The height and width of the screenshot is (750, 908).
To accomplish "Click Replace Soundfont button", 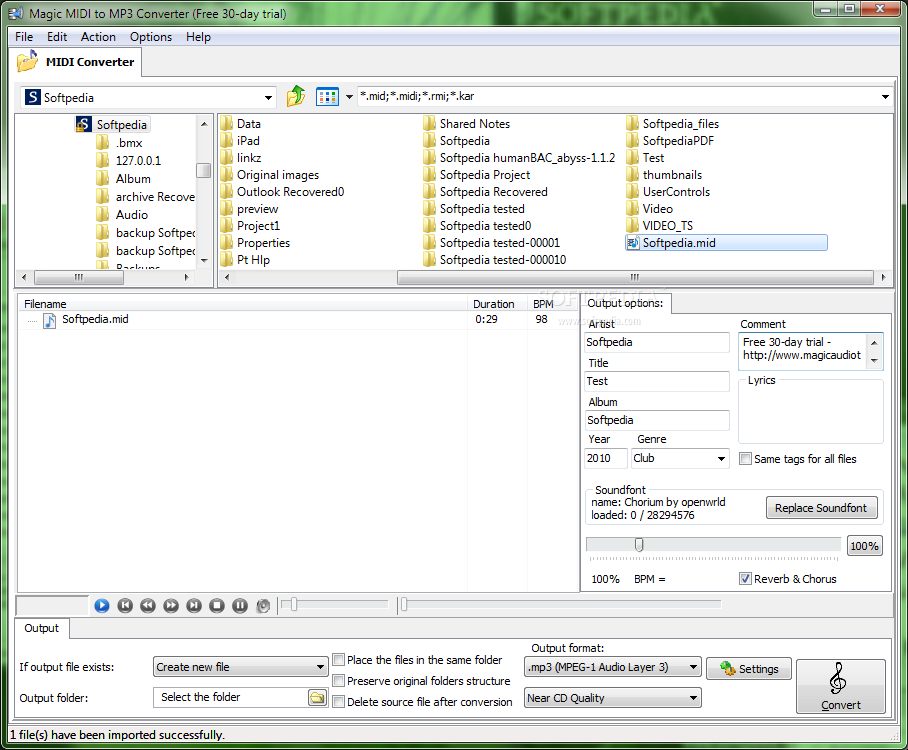I will click(x=821, y=508).
